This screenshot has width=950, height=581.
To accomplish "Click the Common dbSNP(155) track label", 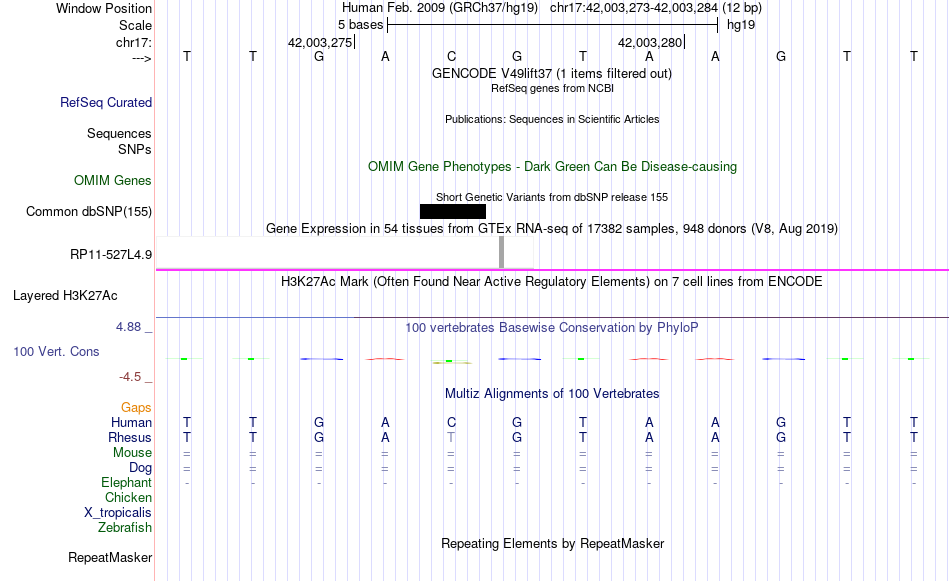I will (x=89, y=211).
